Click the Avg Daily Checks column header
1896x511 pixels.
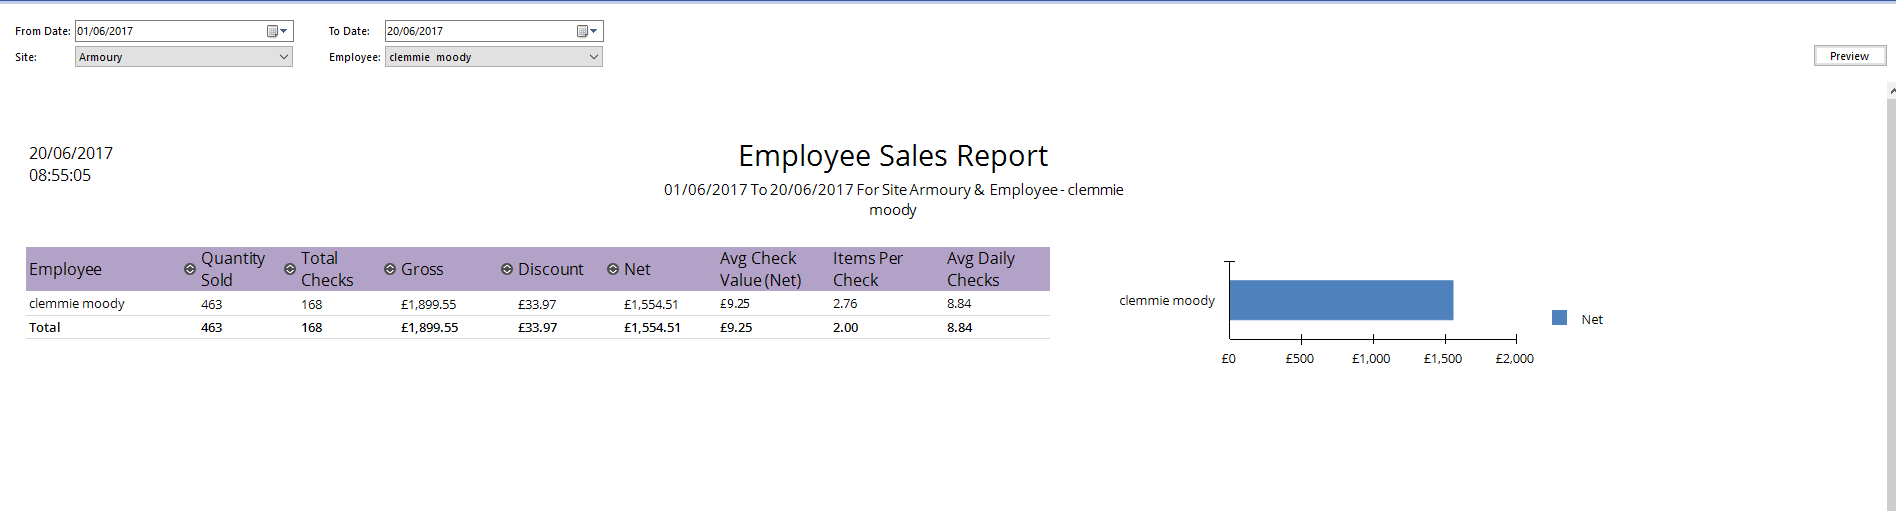[981, 269]
